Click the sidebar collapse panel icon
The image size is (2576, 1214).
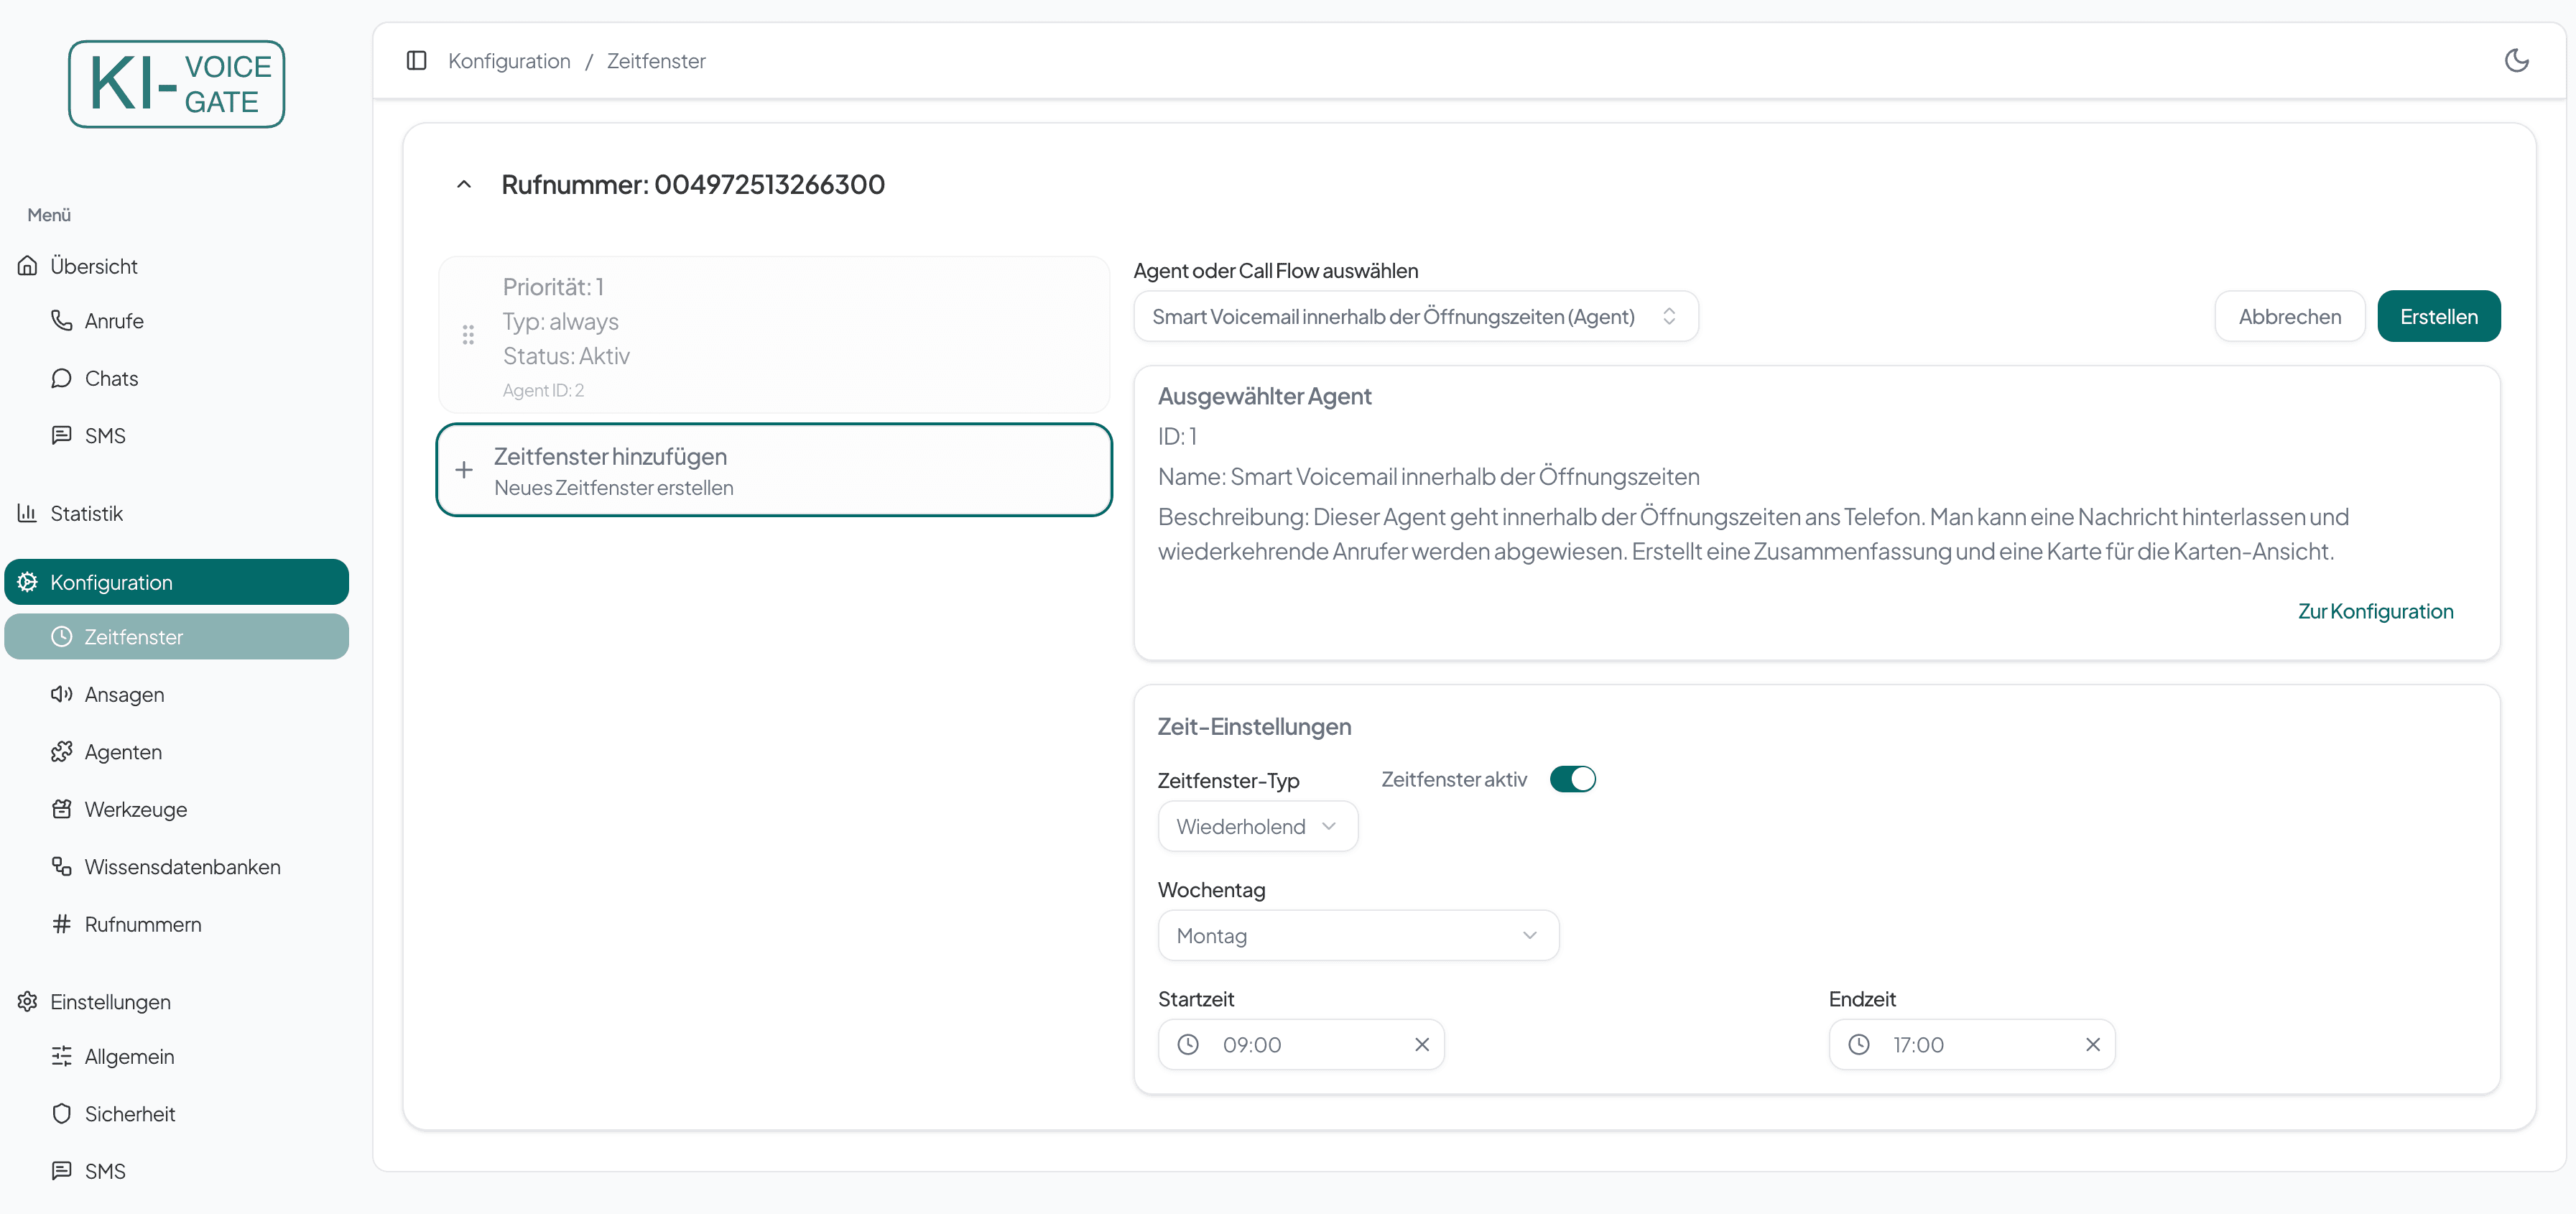pos(417,60)
